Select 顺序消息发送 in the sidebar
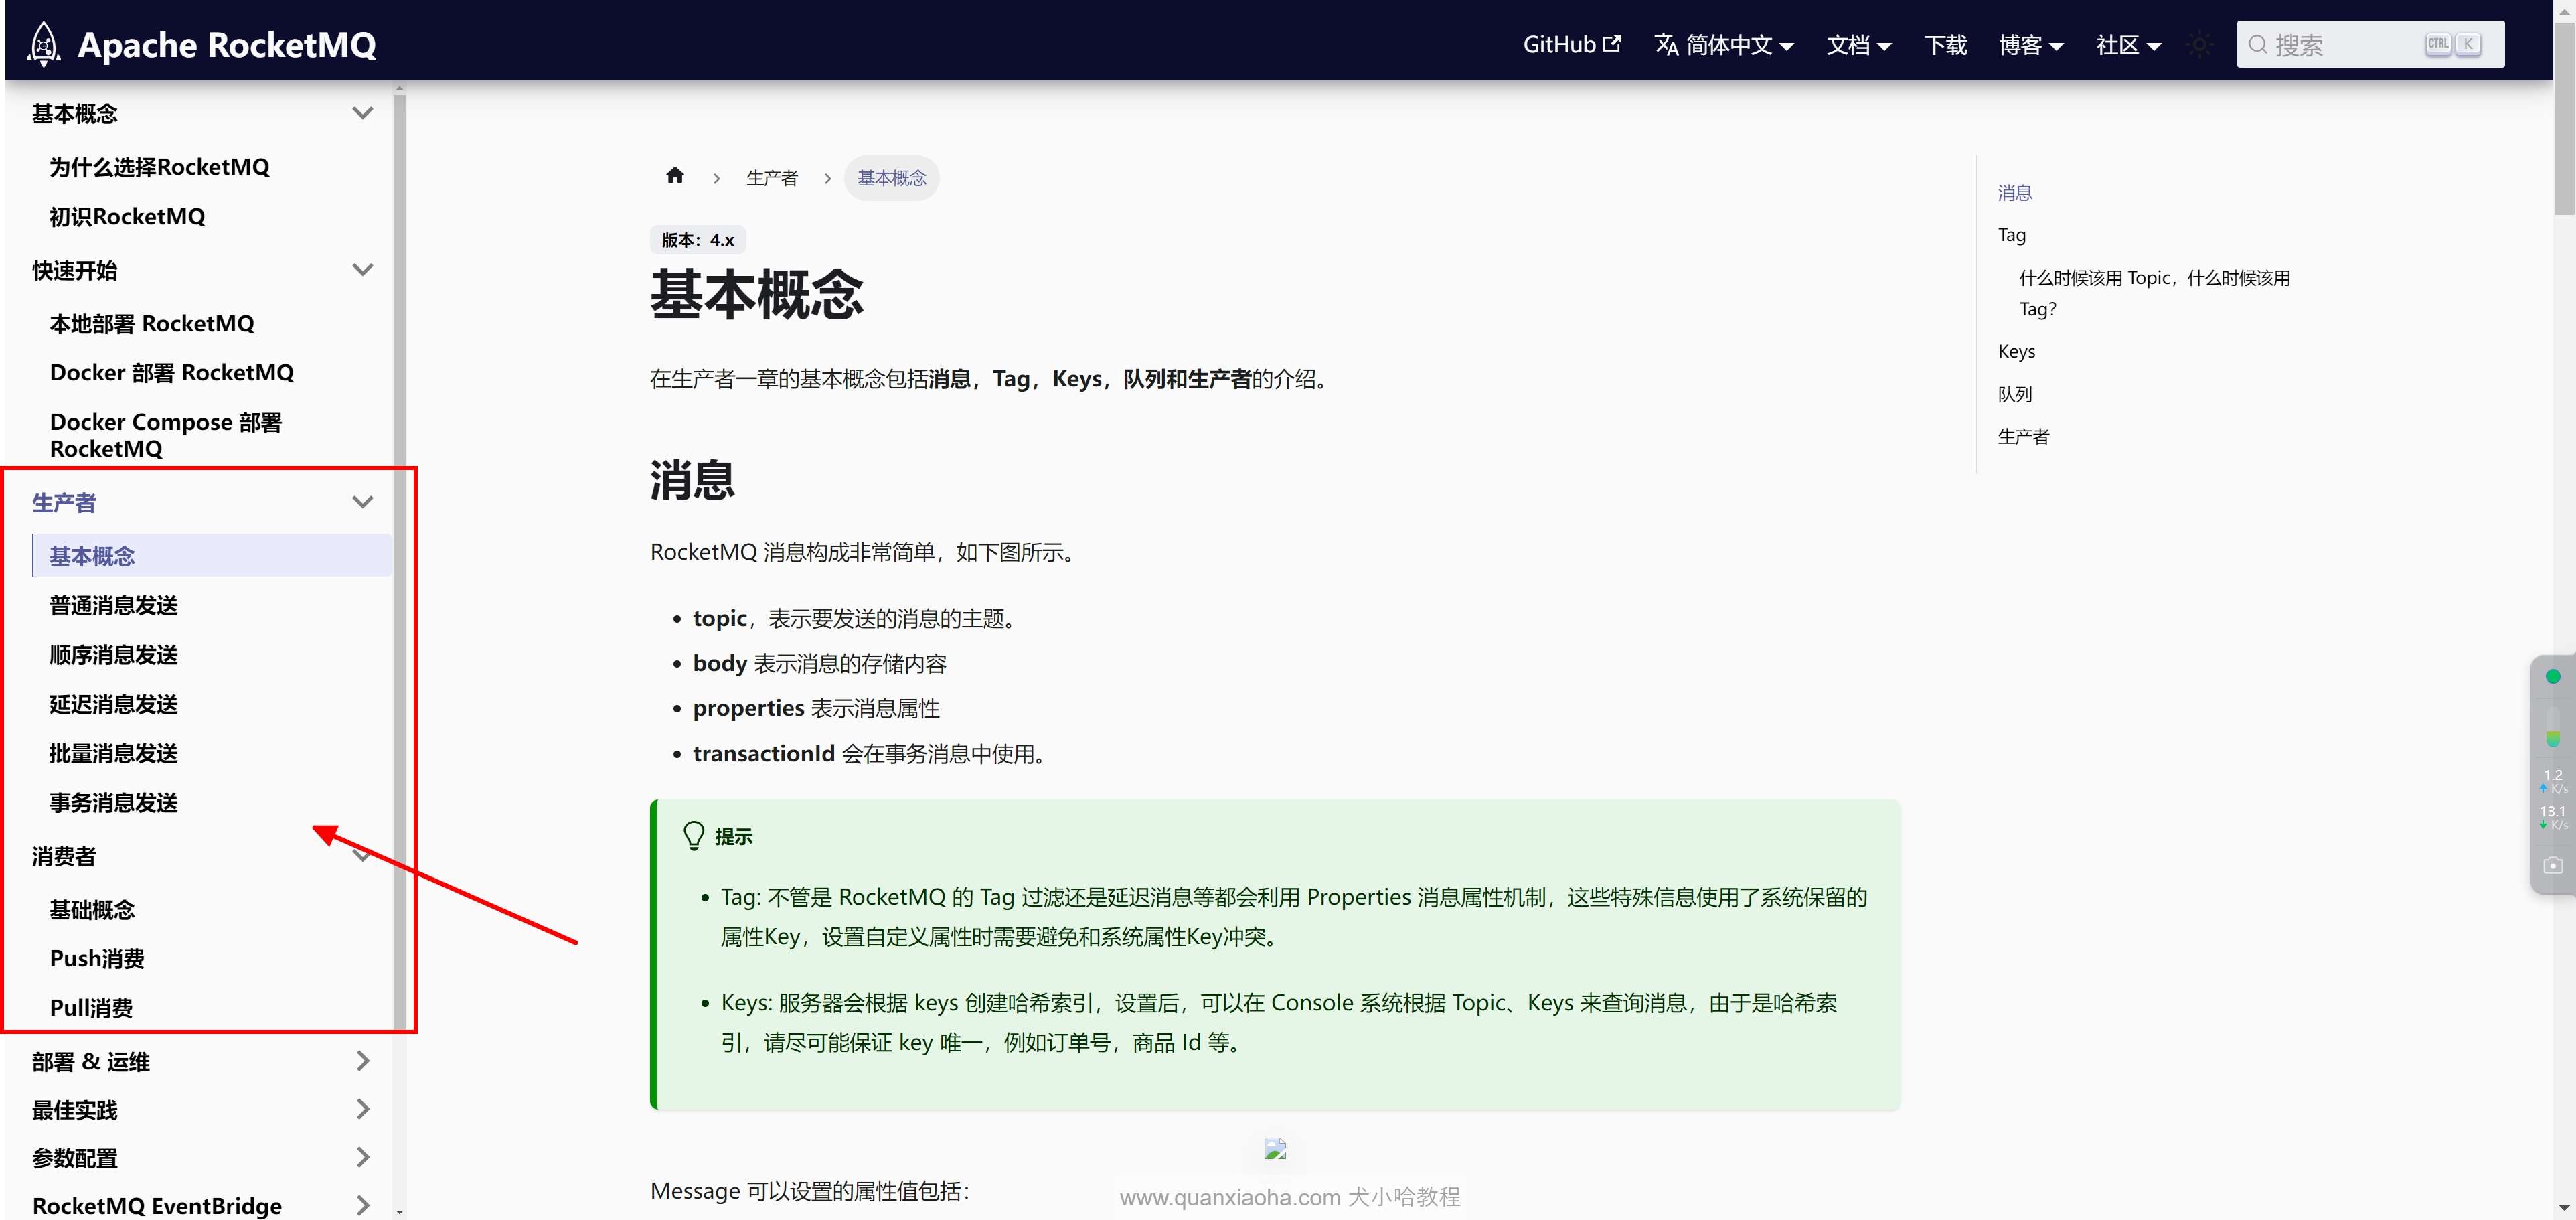This screenshot has width=2576, height=1220. [114, 655]
